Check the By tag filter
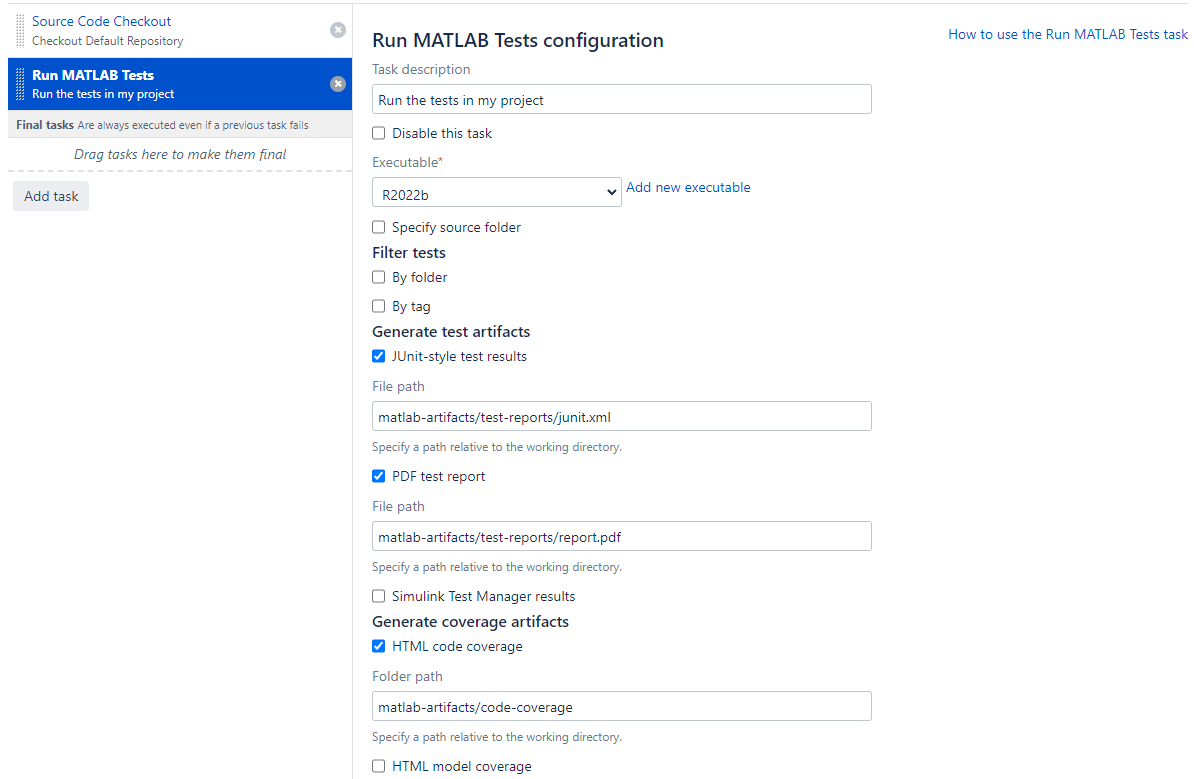 [x=378, y=306]
